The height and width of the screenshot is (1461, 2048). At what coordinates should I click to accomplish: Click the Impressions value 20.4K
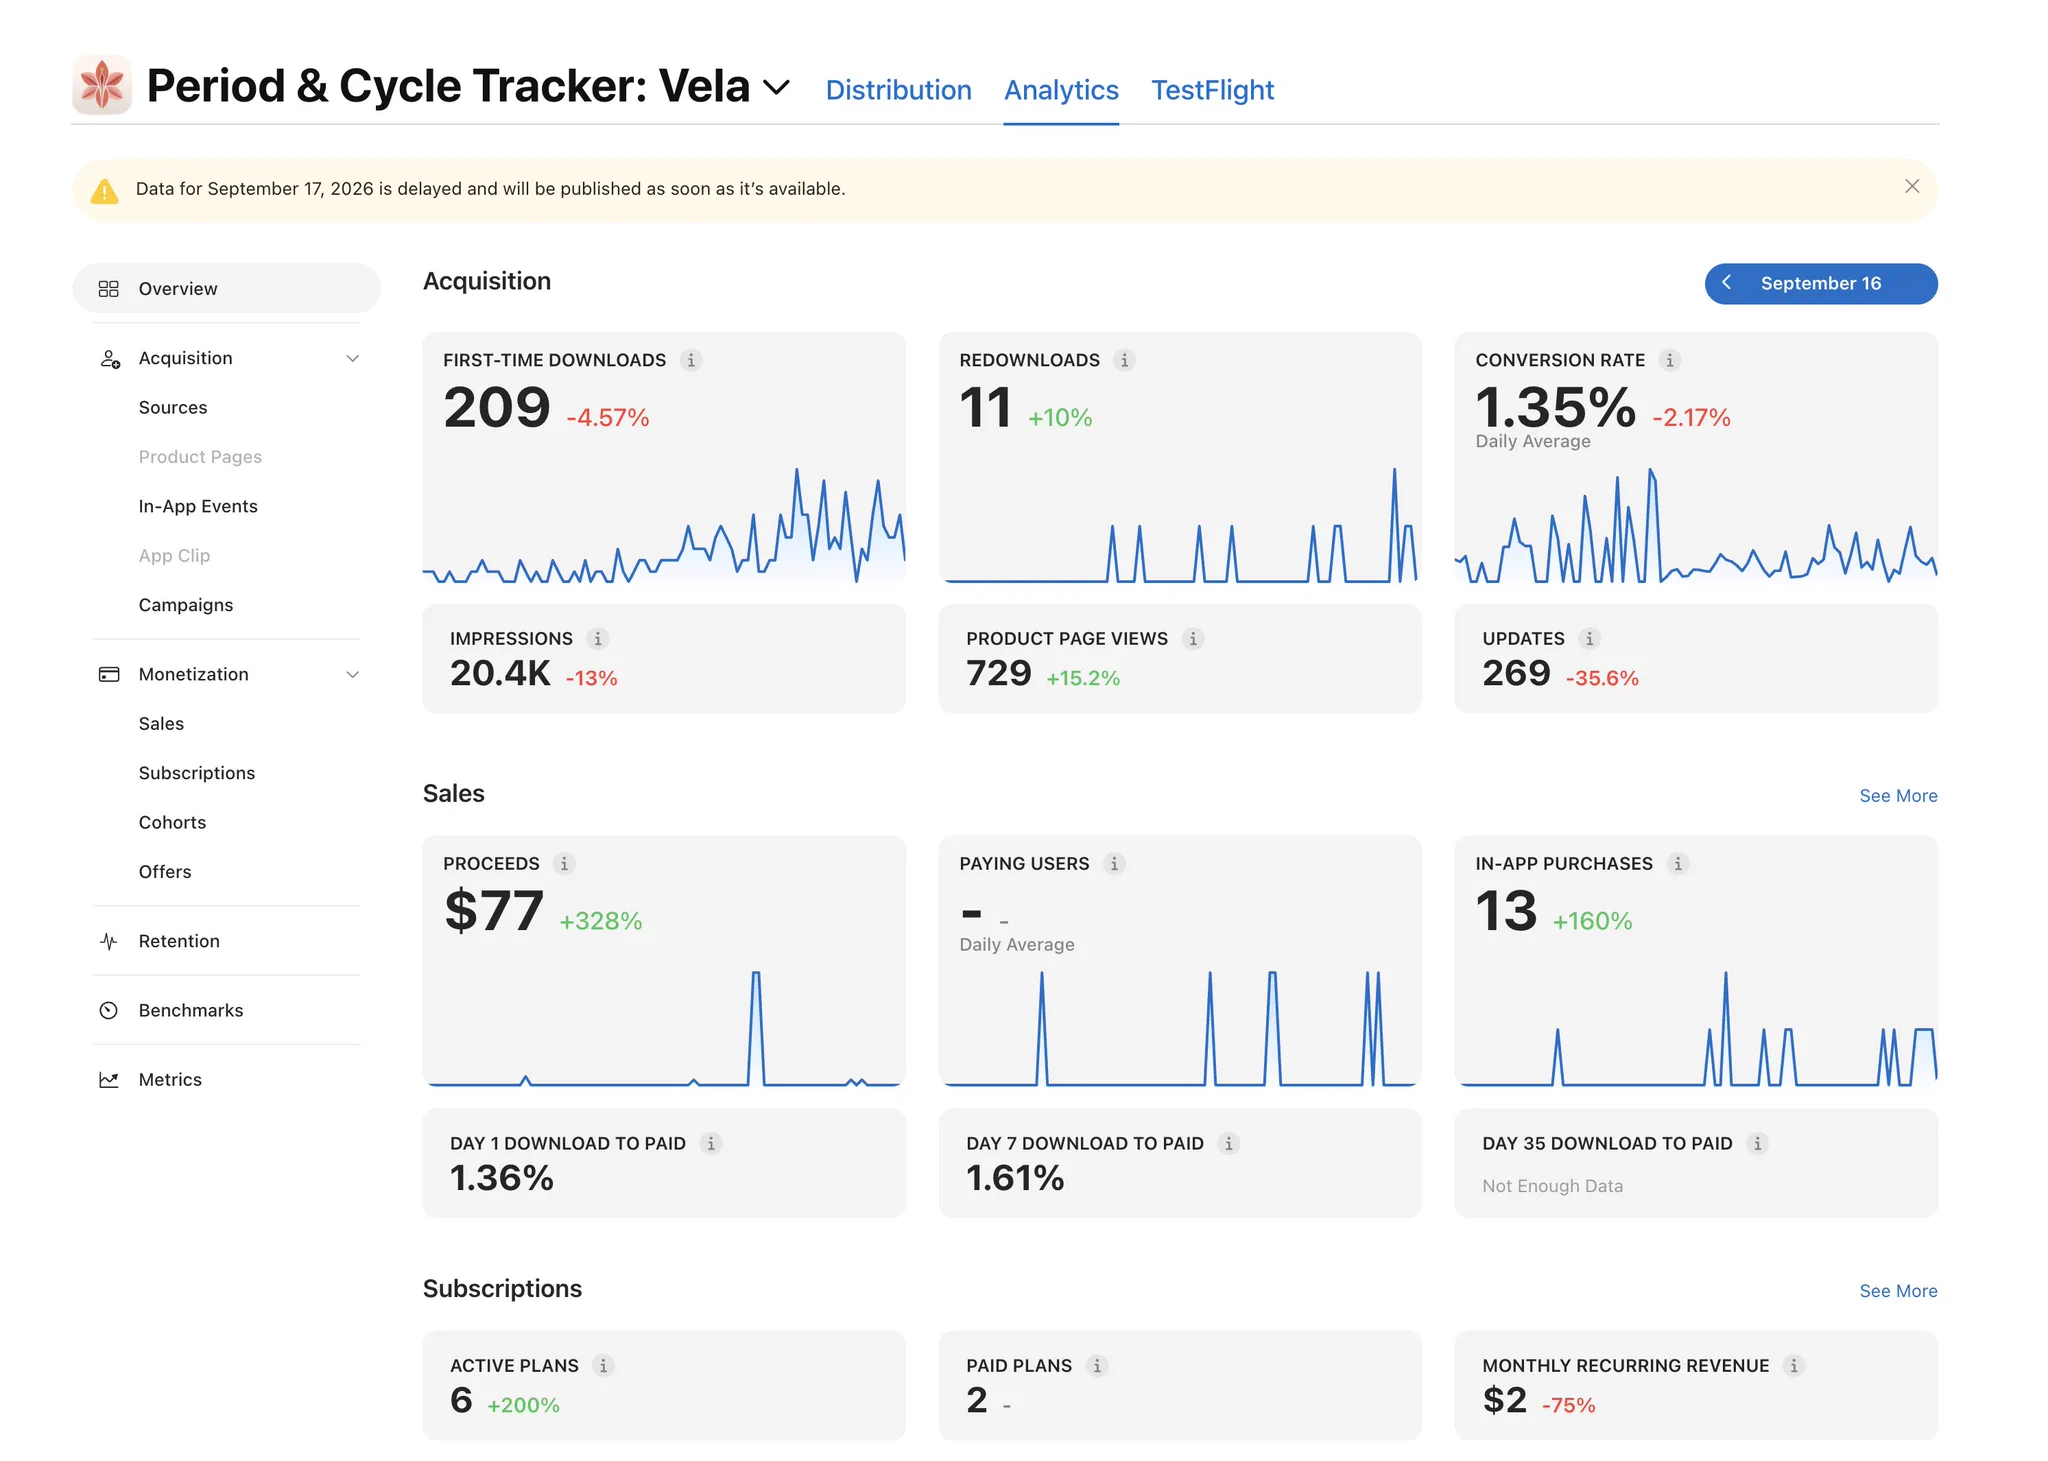tap(500, 674)
